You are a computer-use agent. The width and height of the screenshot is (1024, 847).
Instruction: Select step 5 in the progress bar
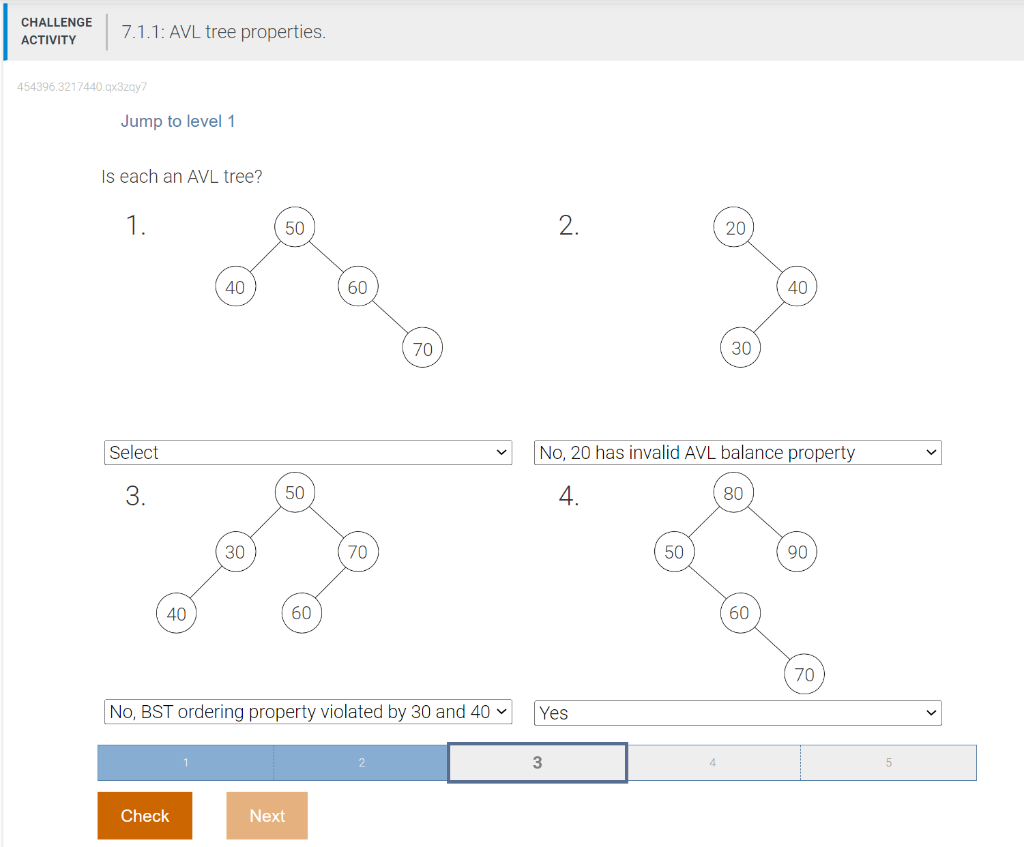(x=889, y=762)
